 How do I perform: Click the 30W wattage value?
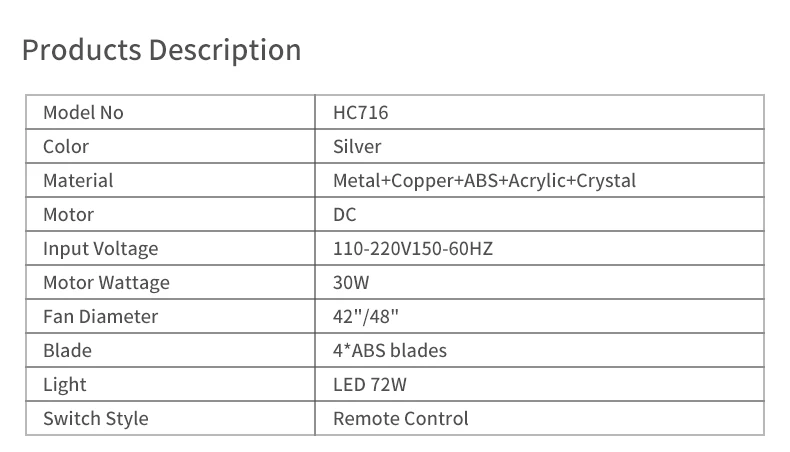[x=351, y=283]
